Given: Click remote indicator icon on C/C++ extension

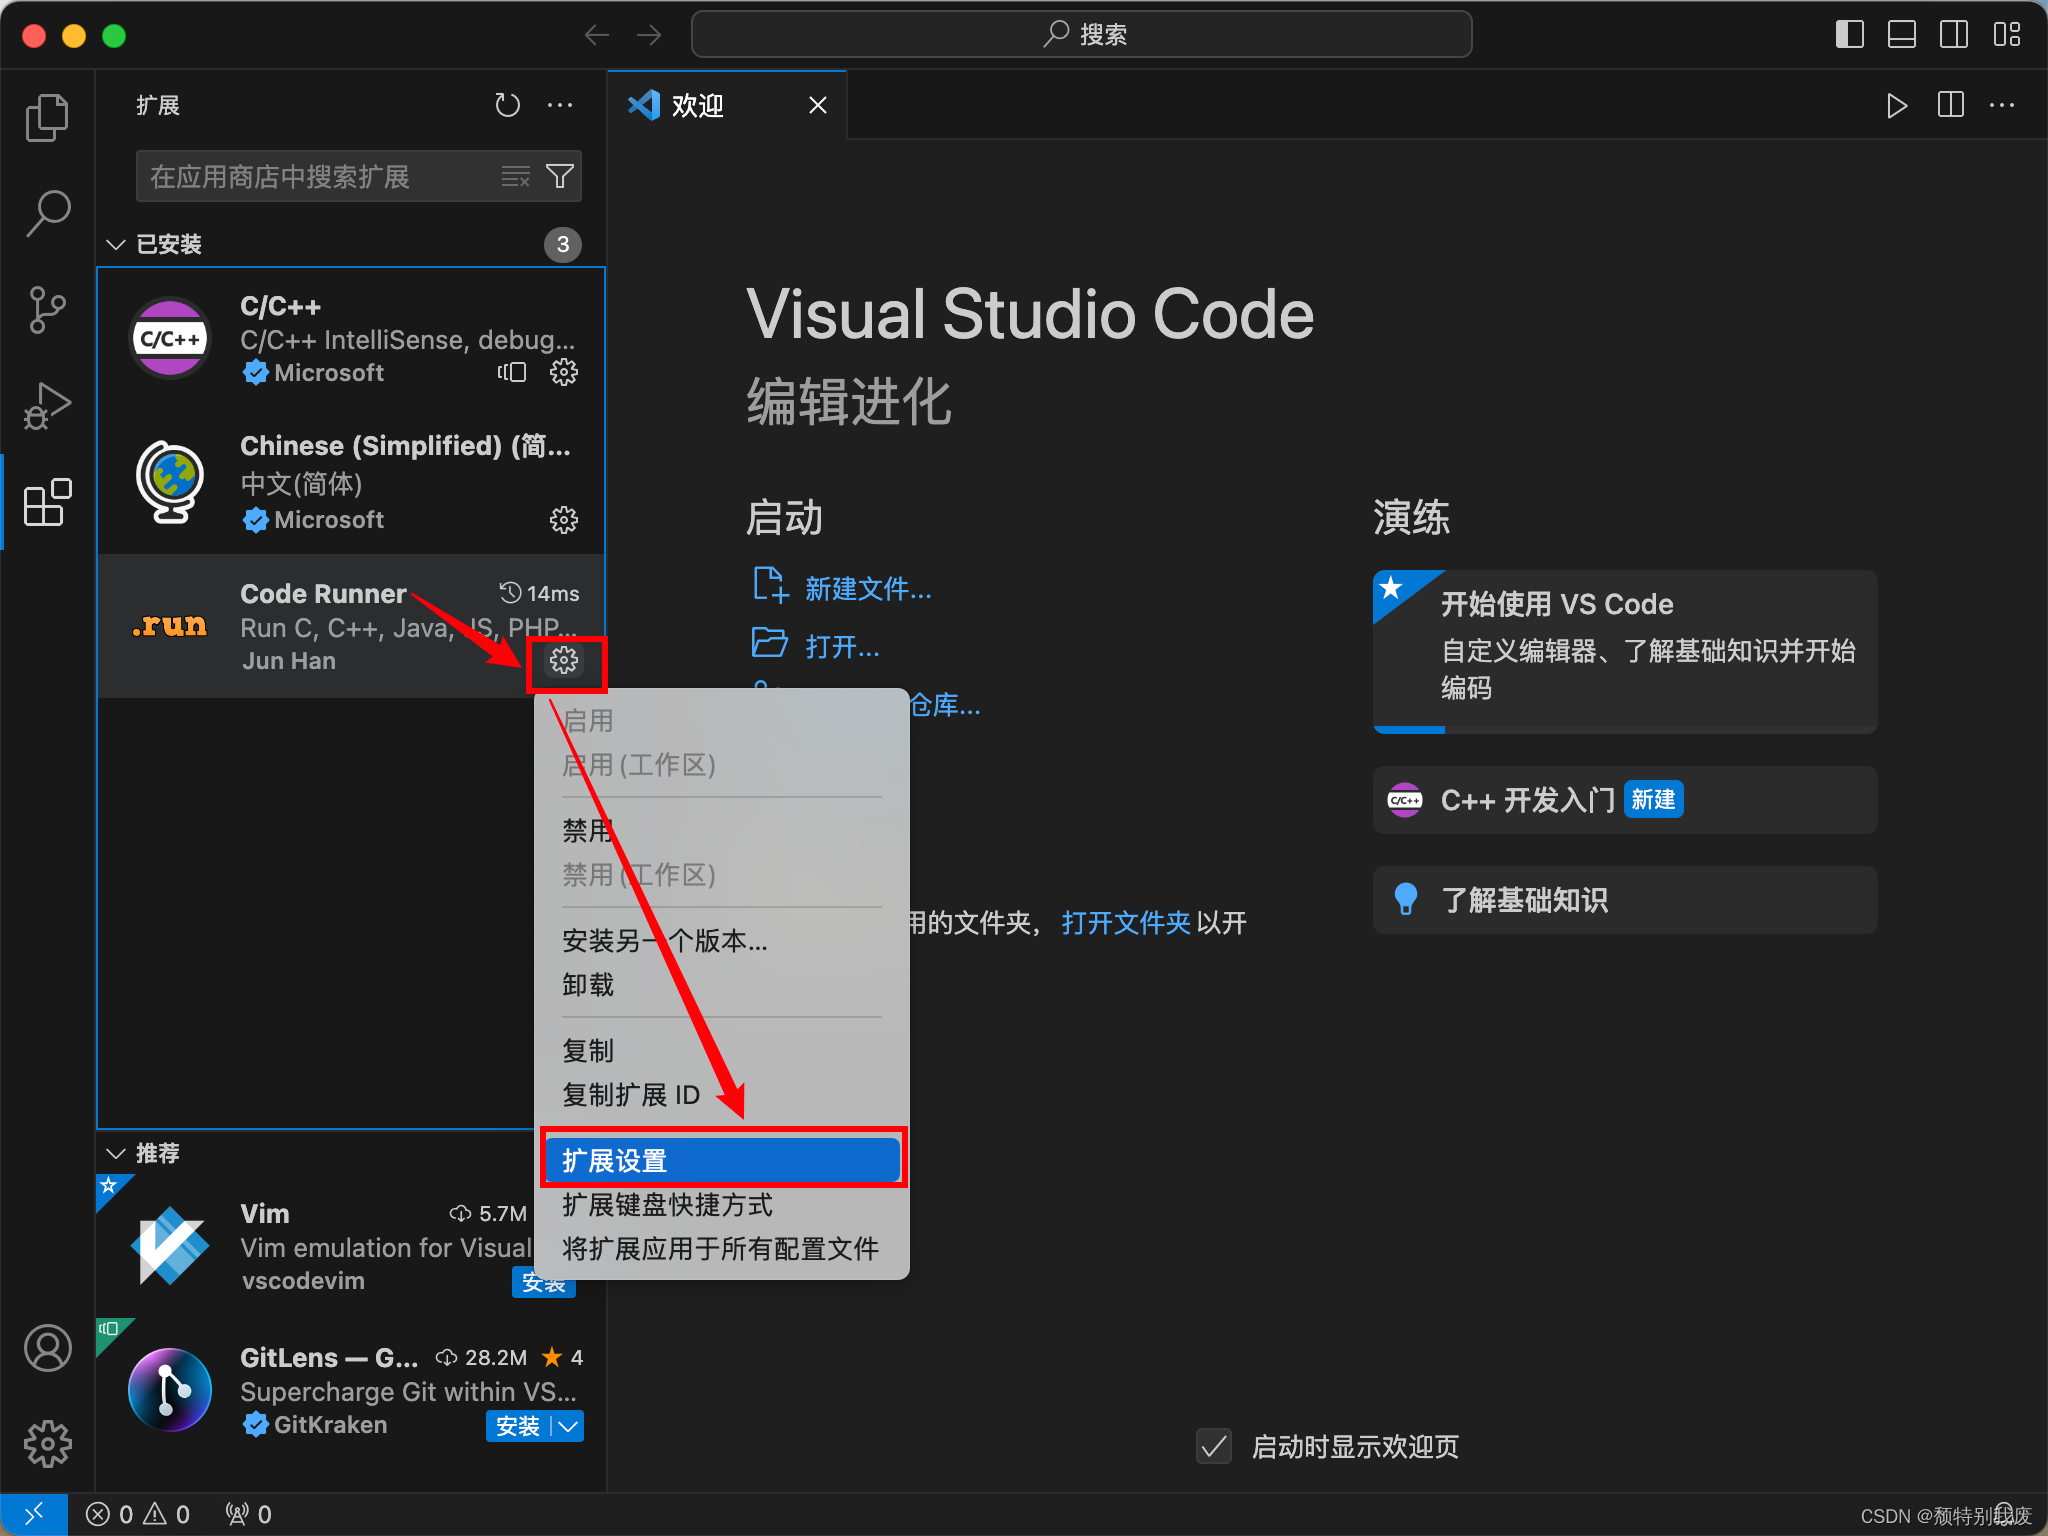Looking at the screenshot, I should (x=512, y=372).
